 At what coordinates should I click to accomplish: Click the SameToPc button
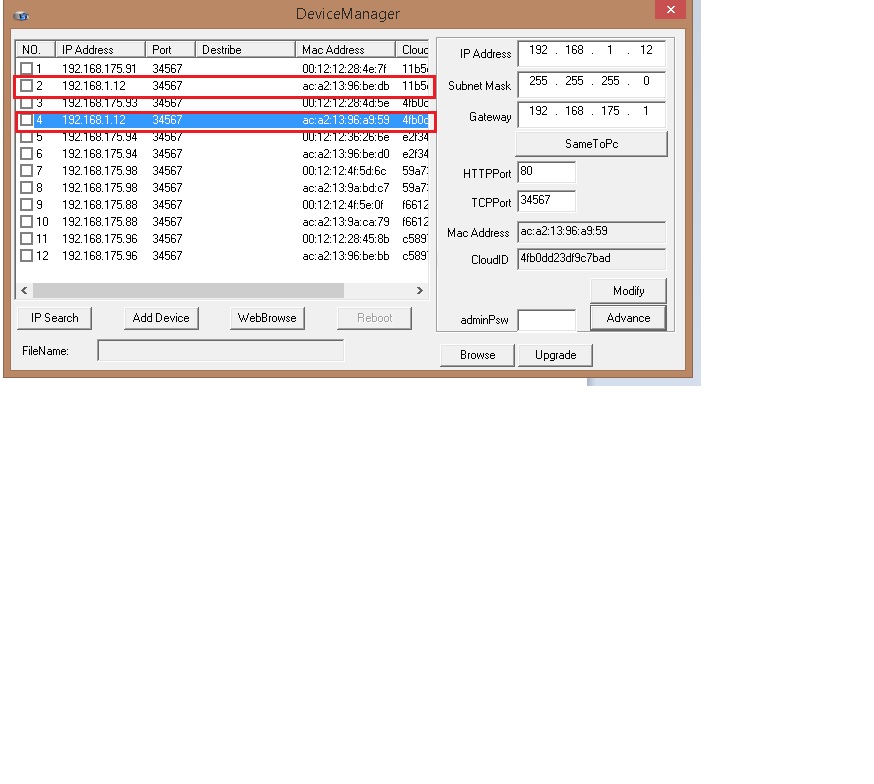[x=591, y=144]
